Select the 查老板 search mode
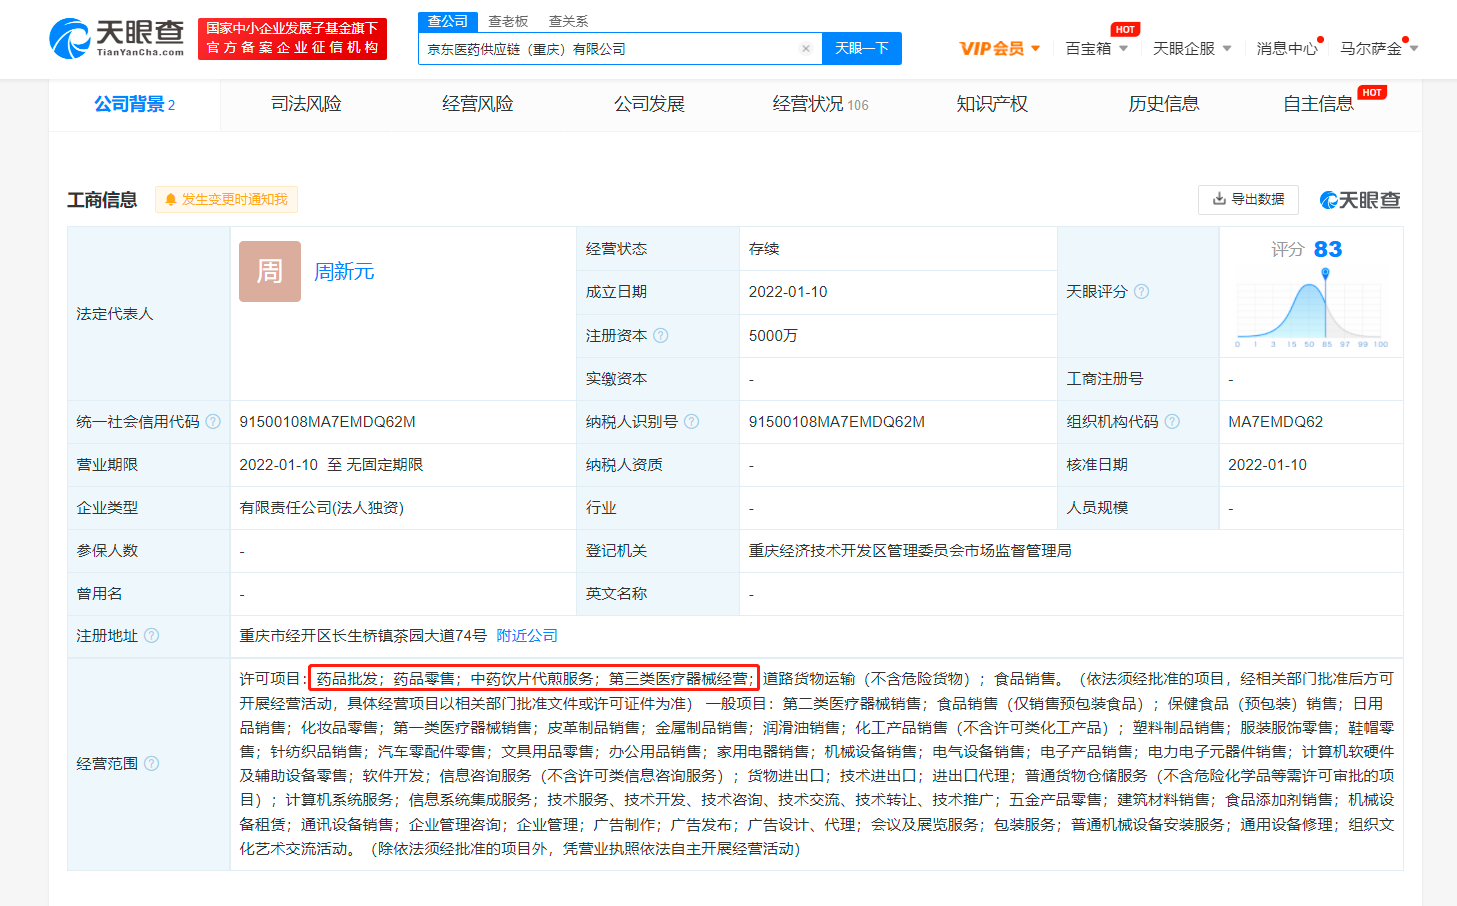Image resolution: width=1457 pixels, height=906 pixels. pyautogui.click(x=508, y=21)
